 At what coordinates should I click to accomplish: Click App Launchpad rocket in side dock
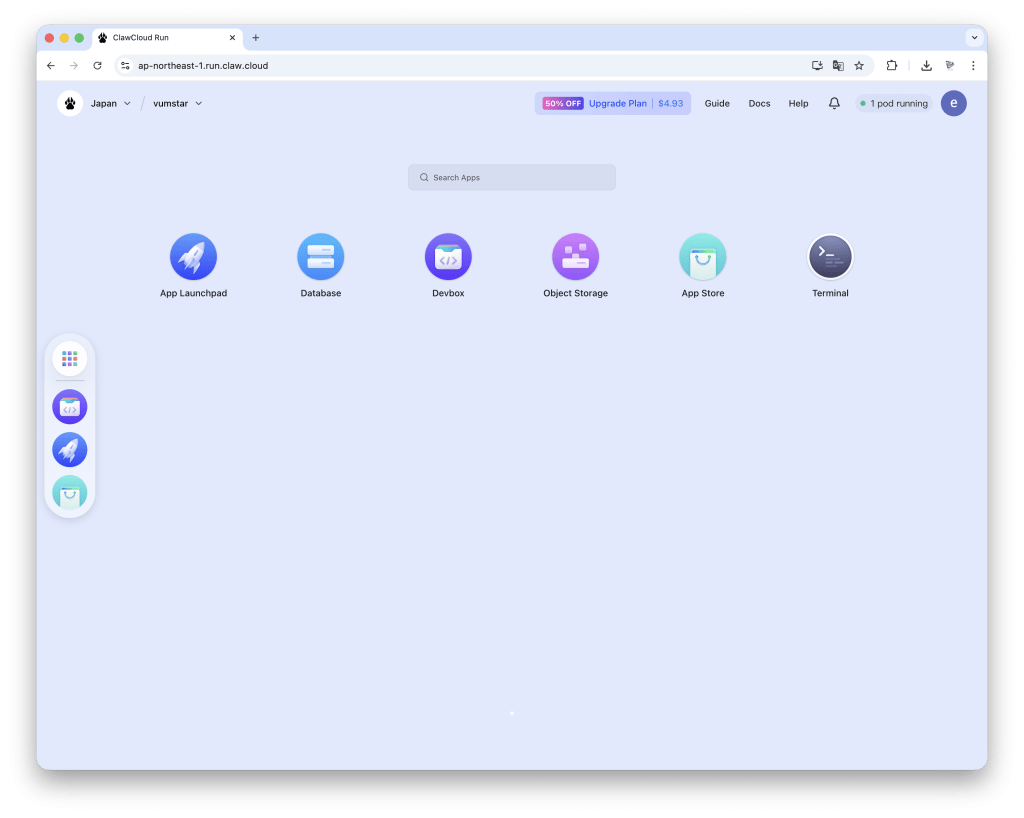click(x=70, y=450)
